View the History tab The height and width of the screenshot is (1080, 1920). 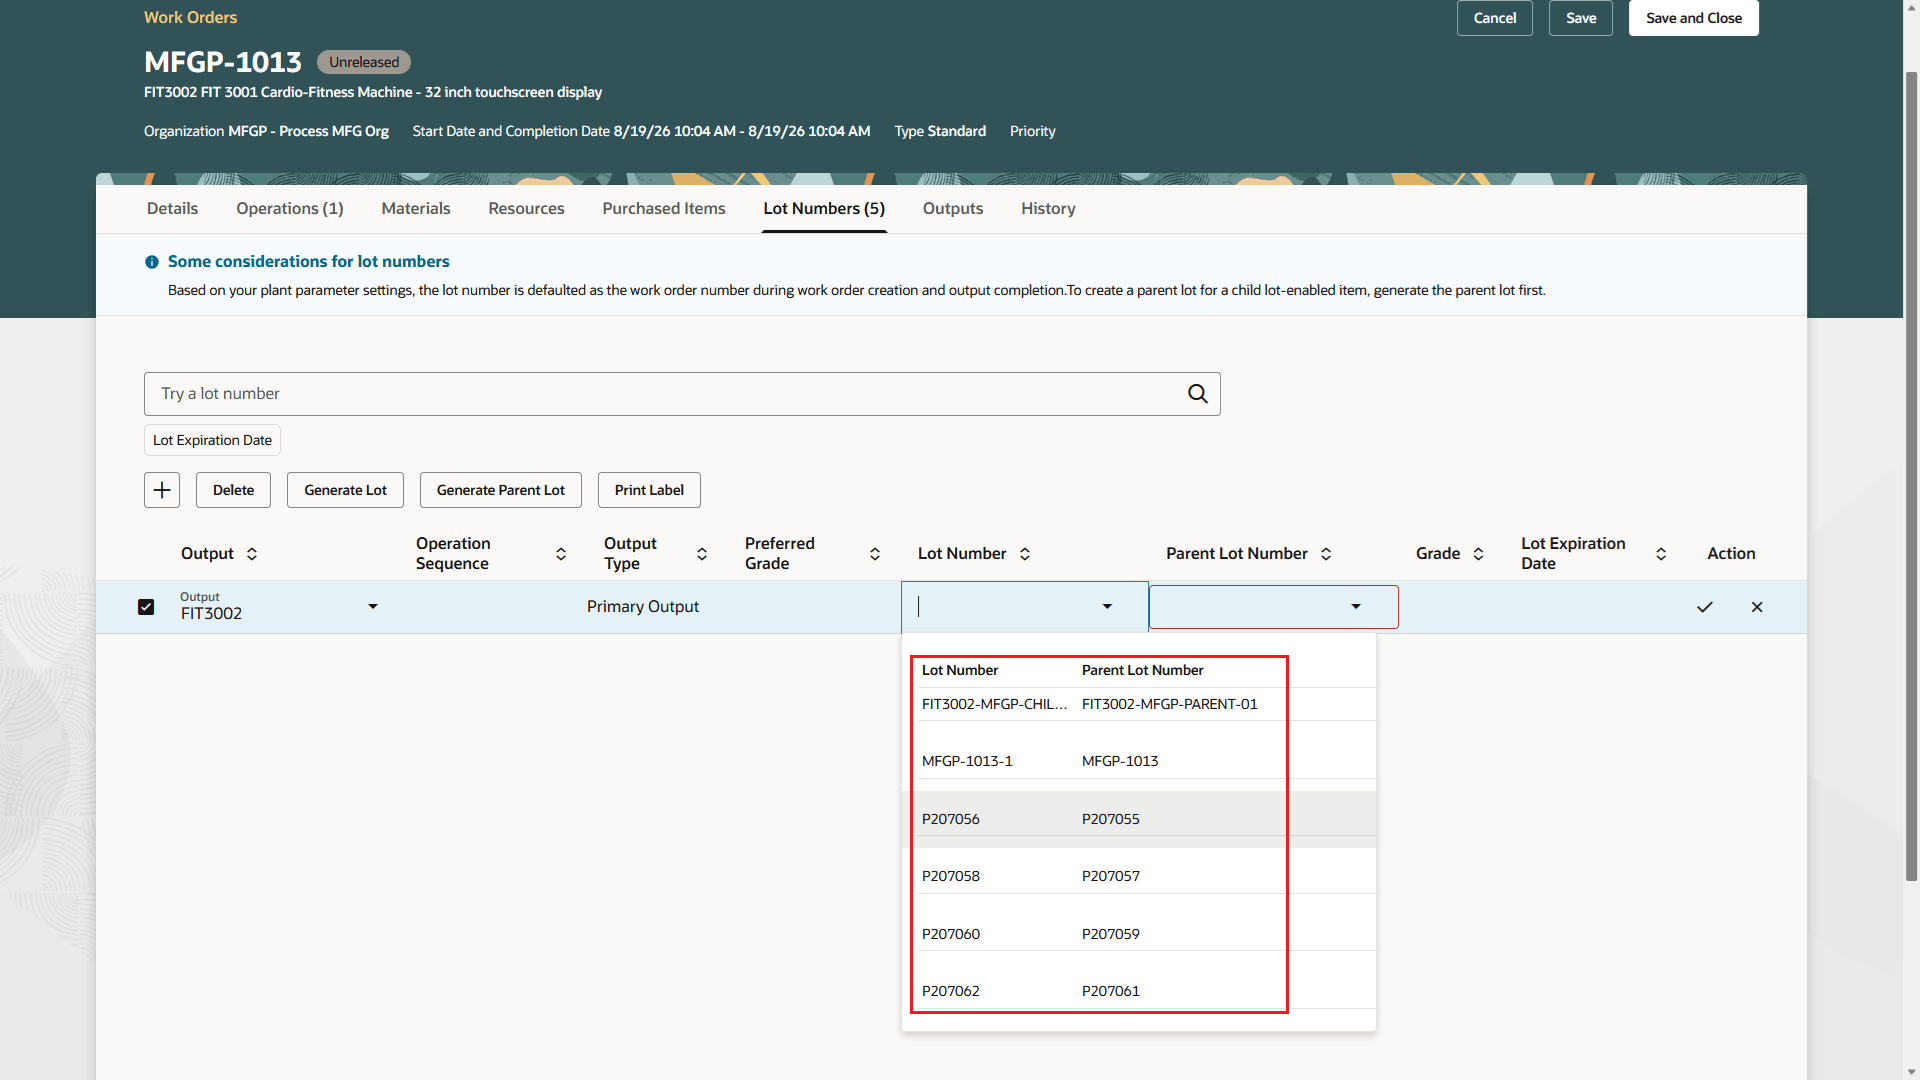pos(1048,208)
